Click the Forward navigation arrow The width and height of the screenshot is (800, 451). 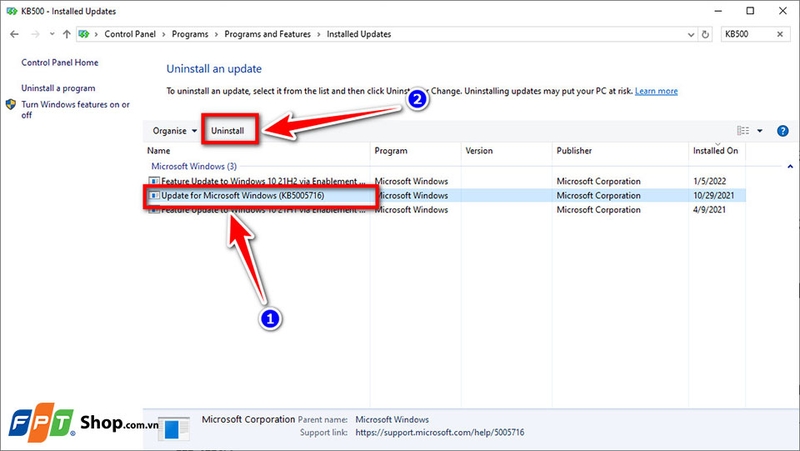pyautogui.click(x=35, y=34)
